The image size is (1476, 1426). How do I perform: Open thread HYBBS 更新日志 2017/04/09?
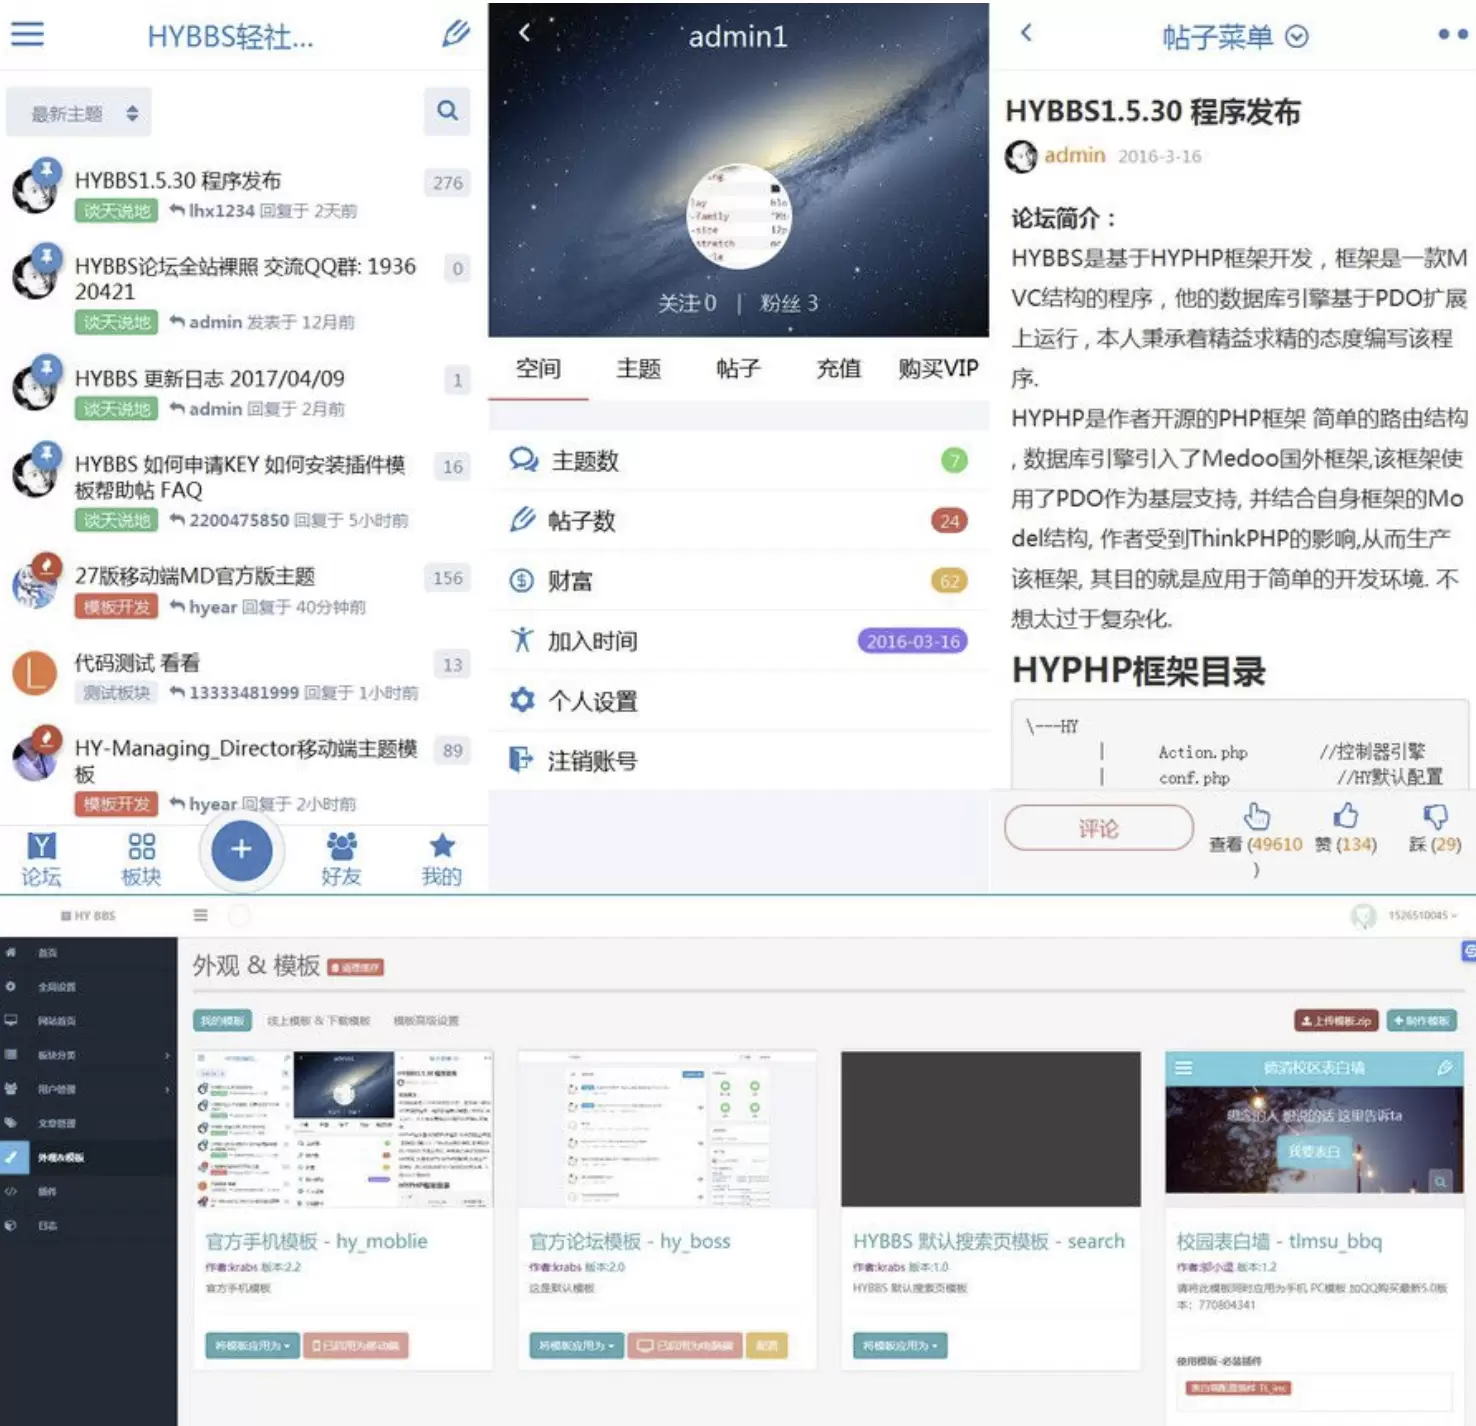coord(210,379)
